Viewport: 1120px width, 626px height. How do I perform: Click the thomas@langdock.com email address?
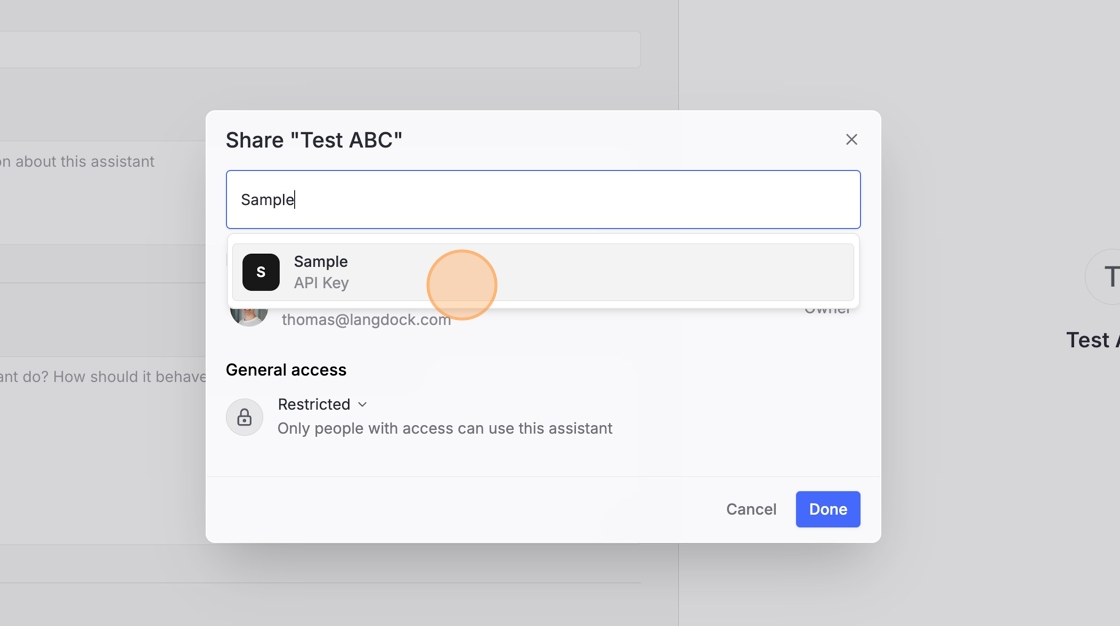tap(366, 319)
